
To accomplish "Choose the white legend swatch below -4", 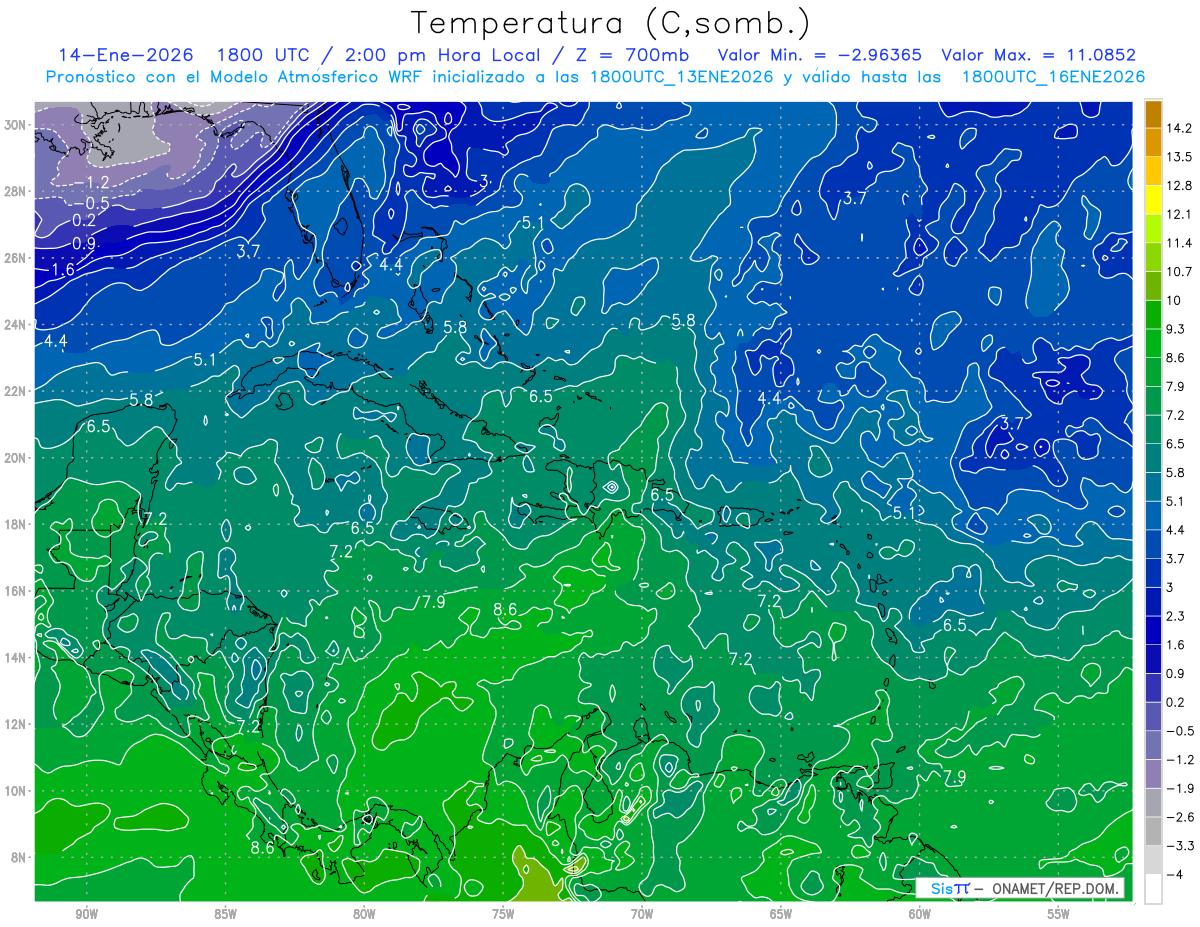I will click(1153, 889).
